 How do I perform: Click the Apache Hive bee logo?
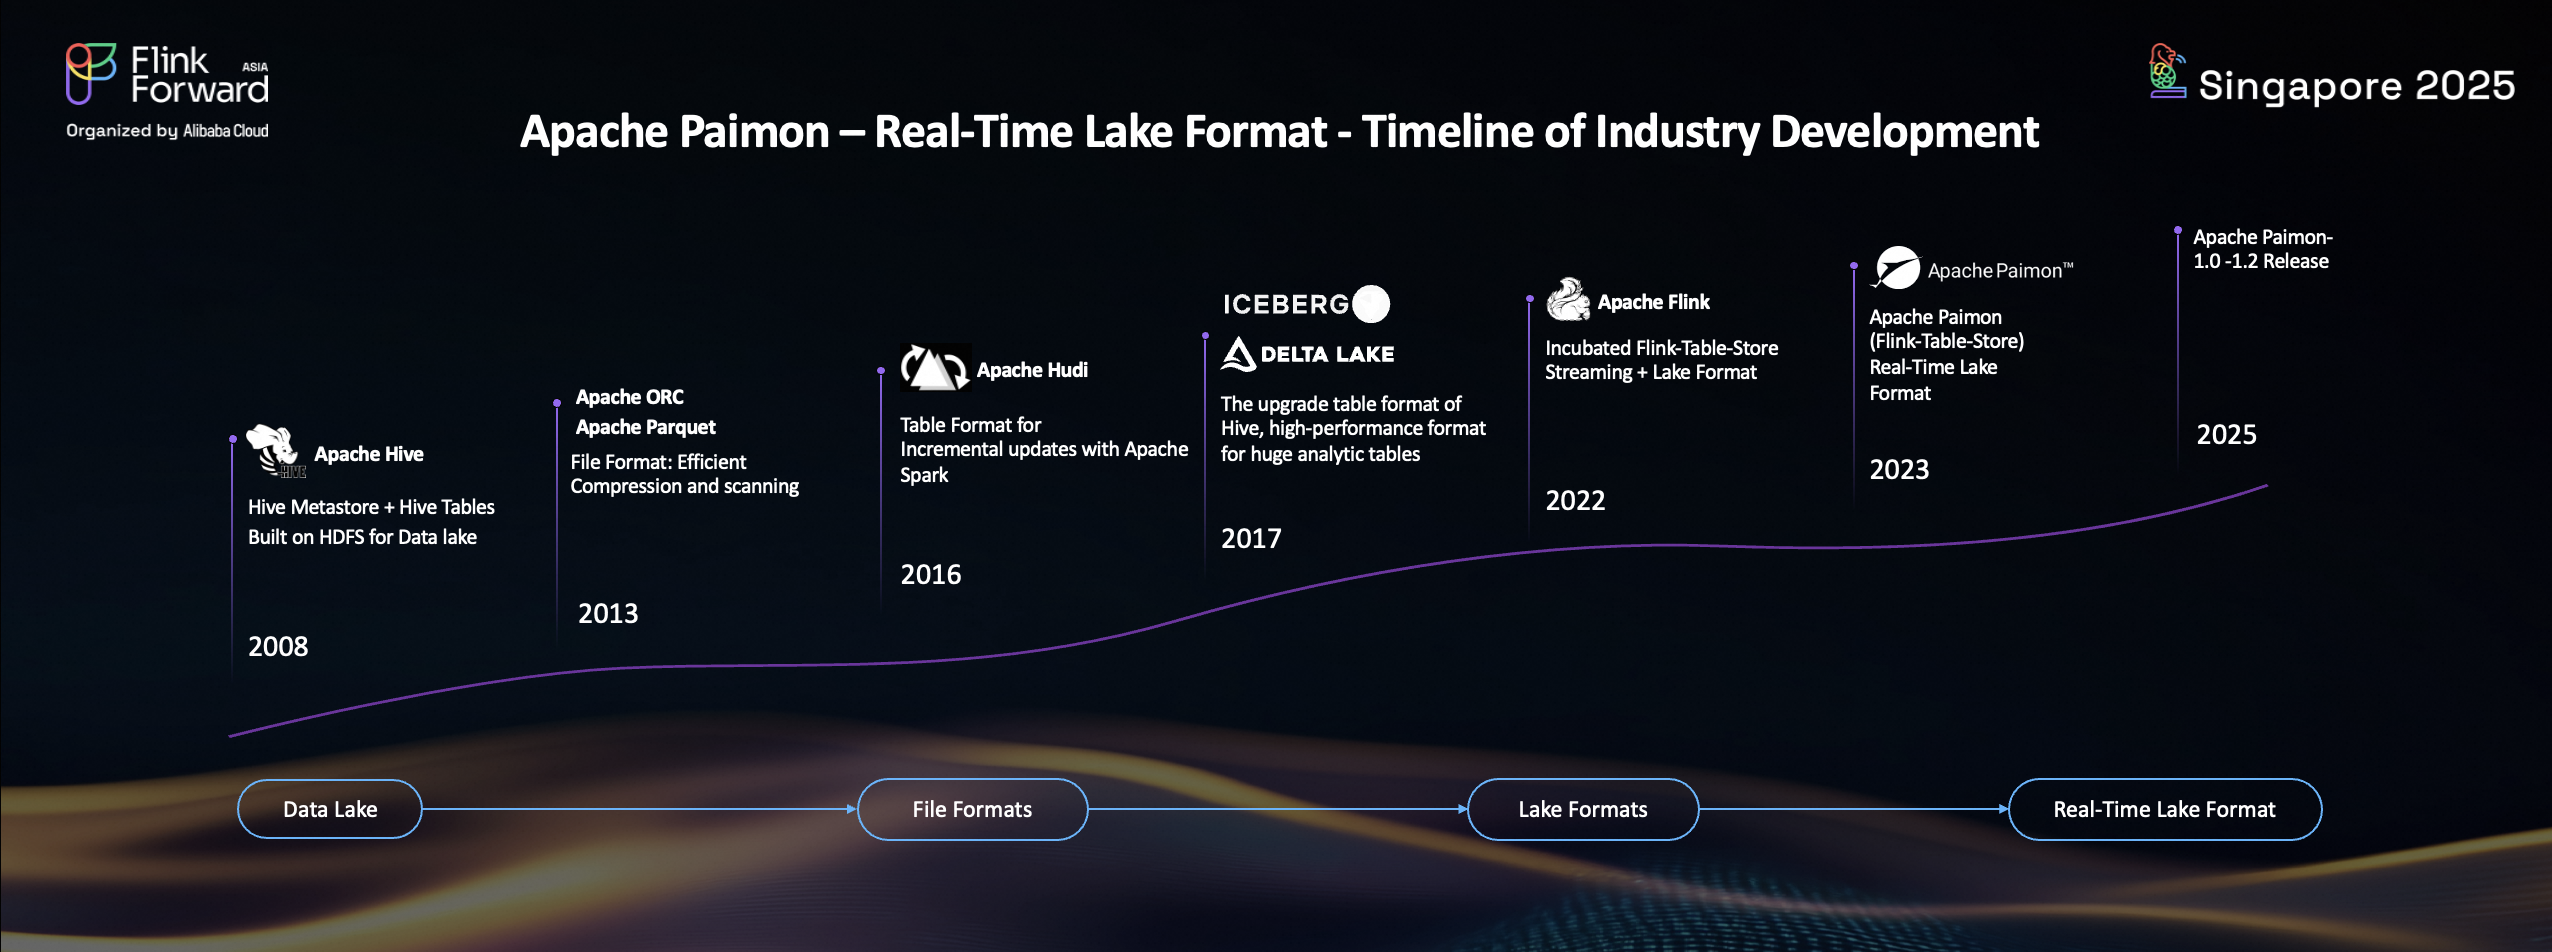[x=275, y=451]
